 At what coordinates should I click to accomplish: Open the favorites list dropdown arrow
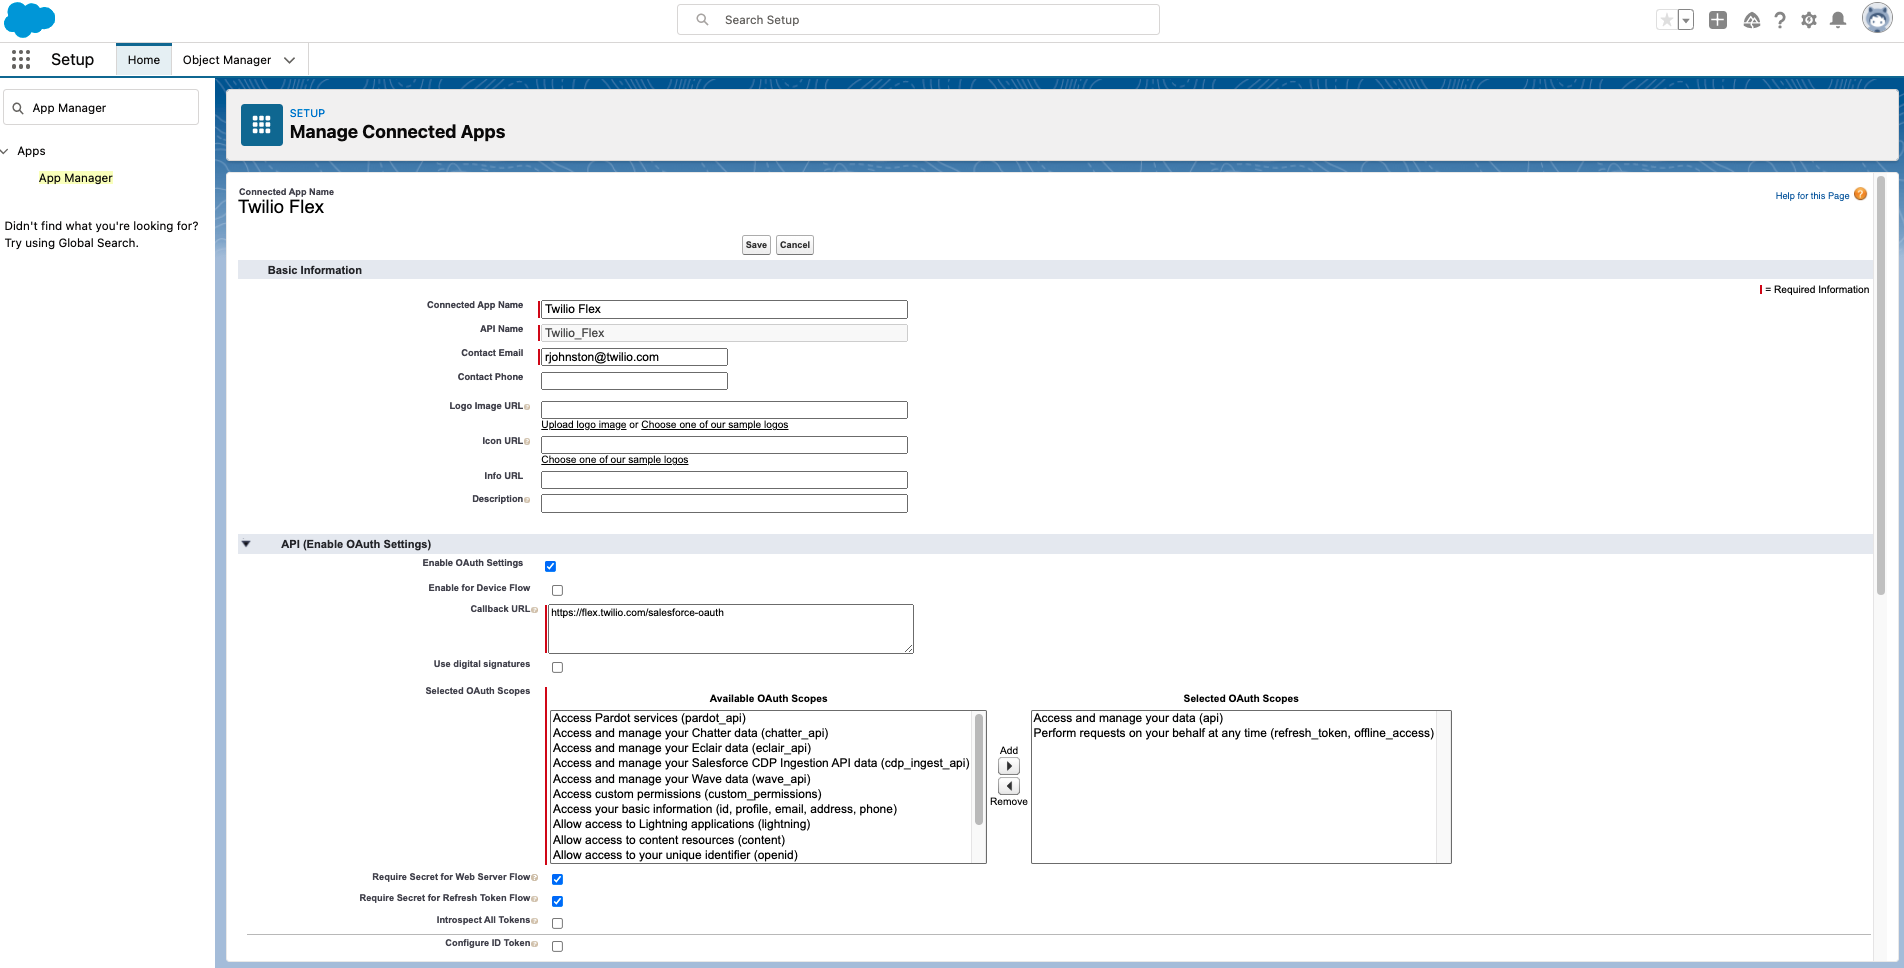1686,20
